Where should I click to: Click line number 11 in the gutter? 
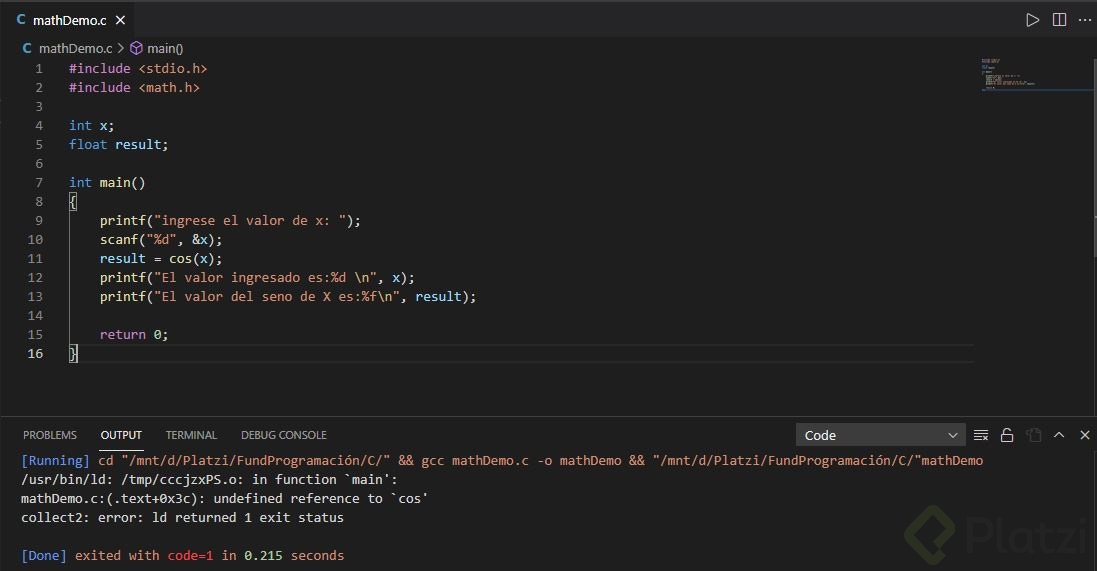(x=36, y=258)
